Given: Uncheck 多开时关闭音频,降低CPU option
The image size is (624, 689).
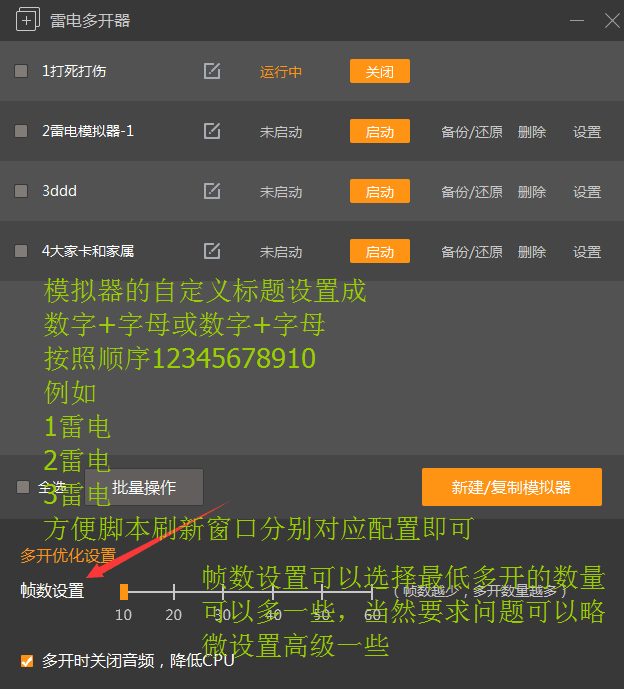Looking at the screenshot, I should click(27, 661).
